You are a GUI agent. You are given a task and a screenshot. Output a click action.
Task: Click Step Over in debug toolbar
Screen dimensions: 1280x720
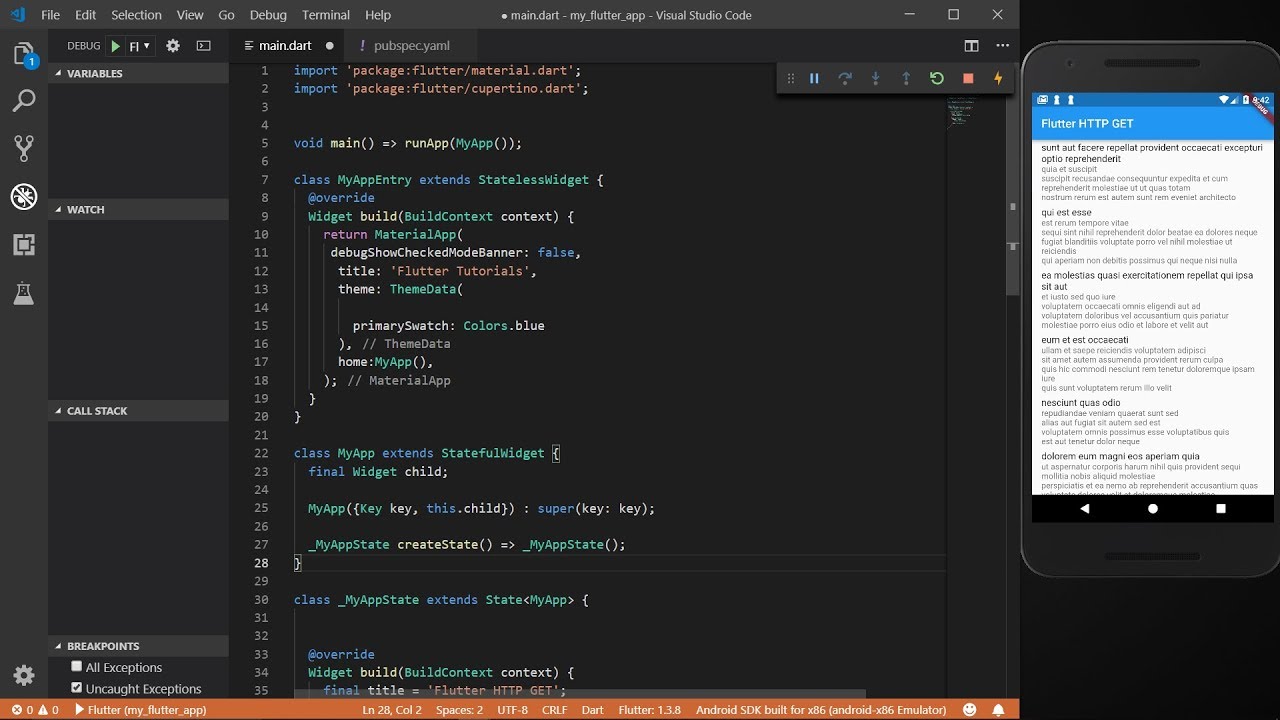click(x=845, y=78)
